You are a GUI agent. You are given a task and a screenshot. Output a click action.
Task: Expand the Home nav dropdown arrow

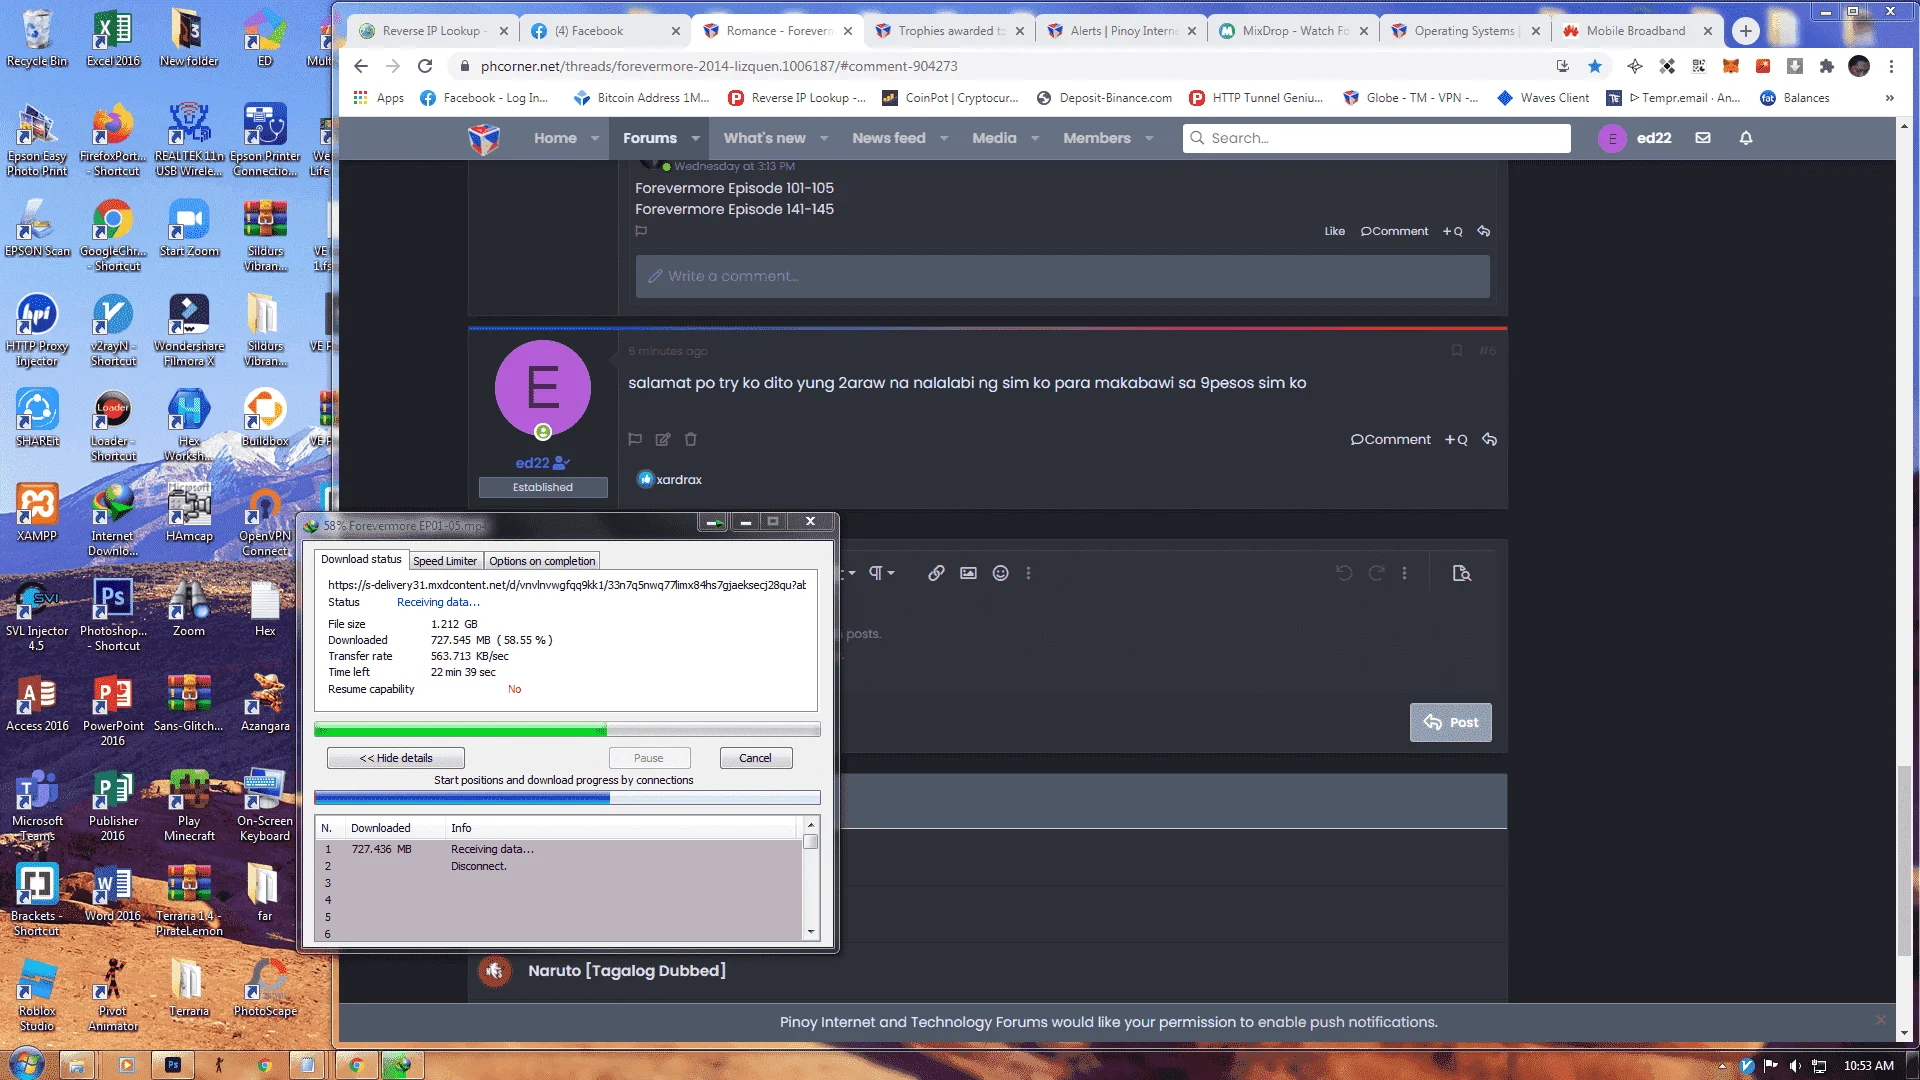[x=595, y=138]
